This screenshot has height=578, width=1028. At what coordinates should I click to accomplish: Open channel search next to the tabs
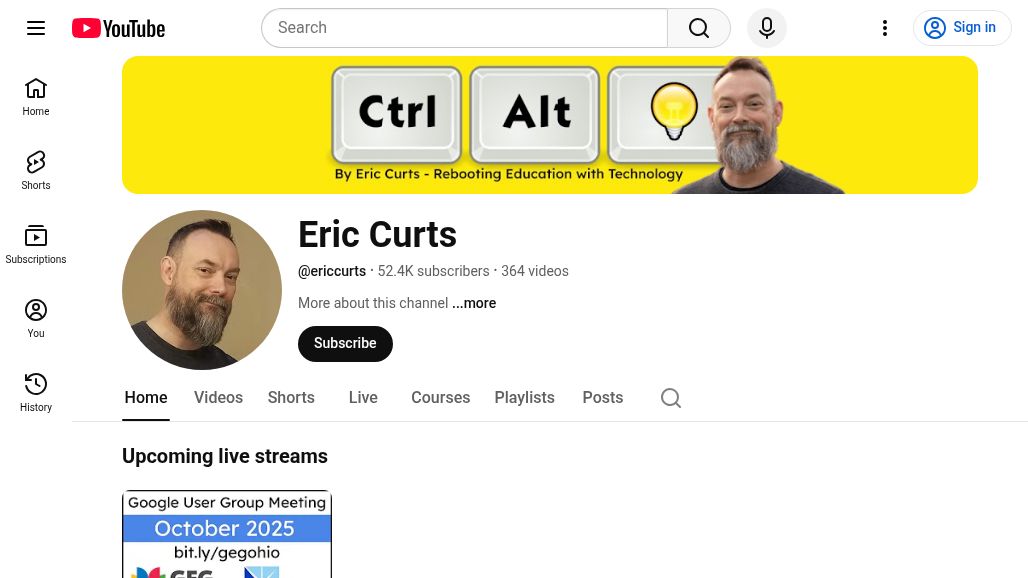671,398
